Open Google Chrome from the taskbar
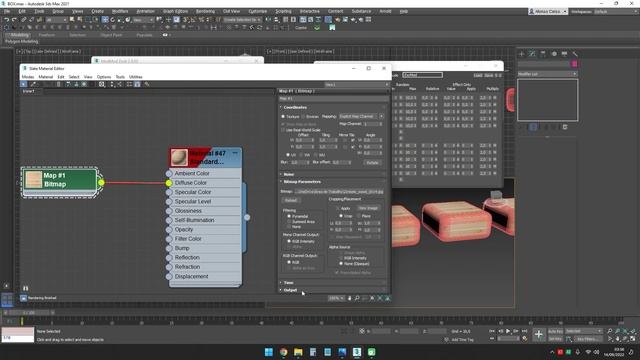The width and height of the screenshot is (640, 360). 284,352
